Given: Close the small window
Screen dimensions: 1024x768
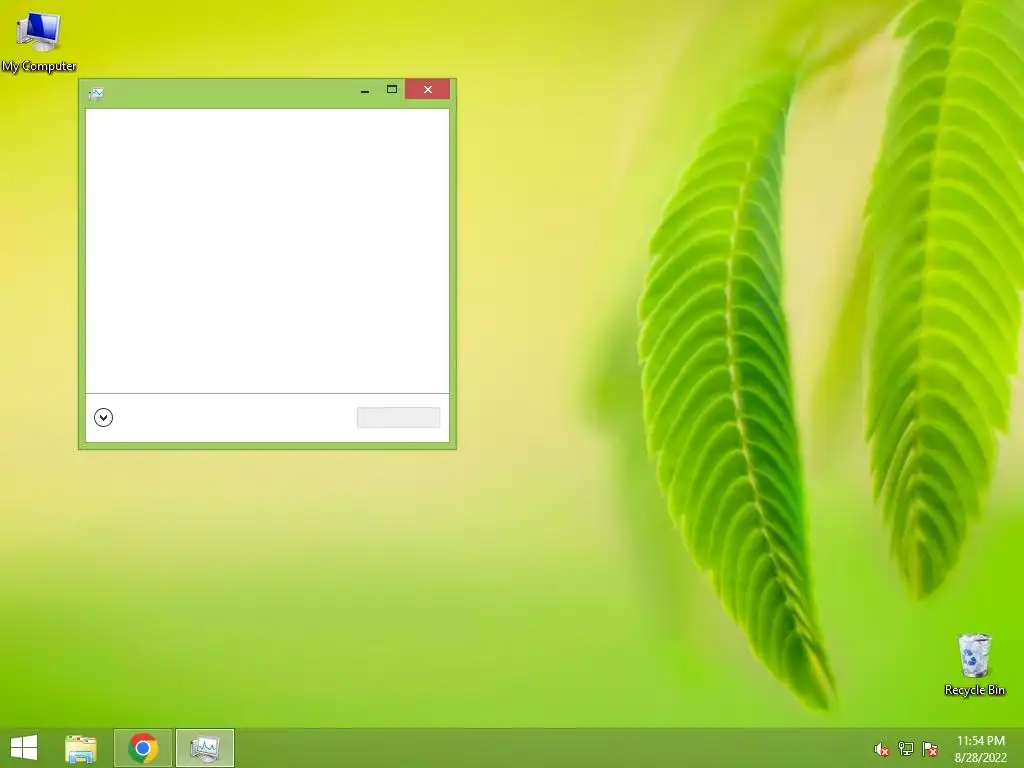Looking at the screenshot, I should 428,89.
